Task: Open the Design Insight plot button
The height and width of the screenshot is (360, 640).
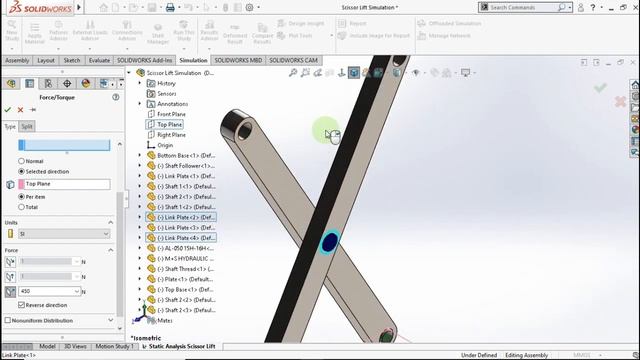Action: [x=301, y=24]
